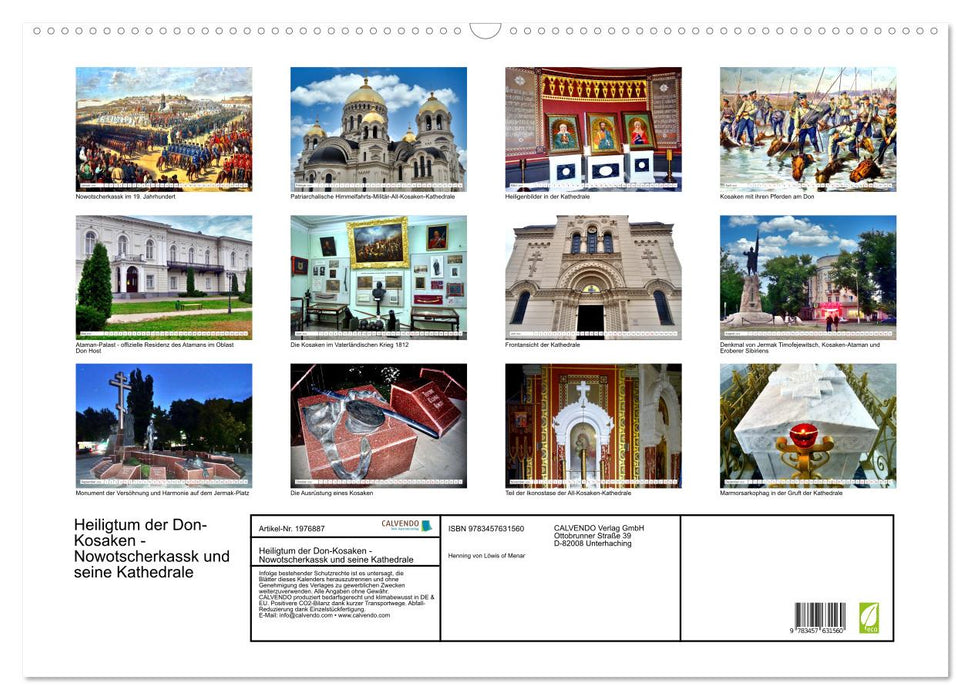This screenshot has height=700, width=971.
Task: Click the date grid under the marble sarcophagus photo
Action: pyautogui.click(x=809, y=479)
